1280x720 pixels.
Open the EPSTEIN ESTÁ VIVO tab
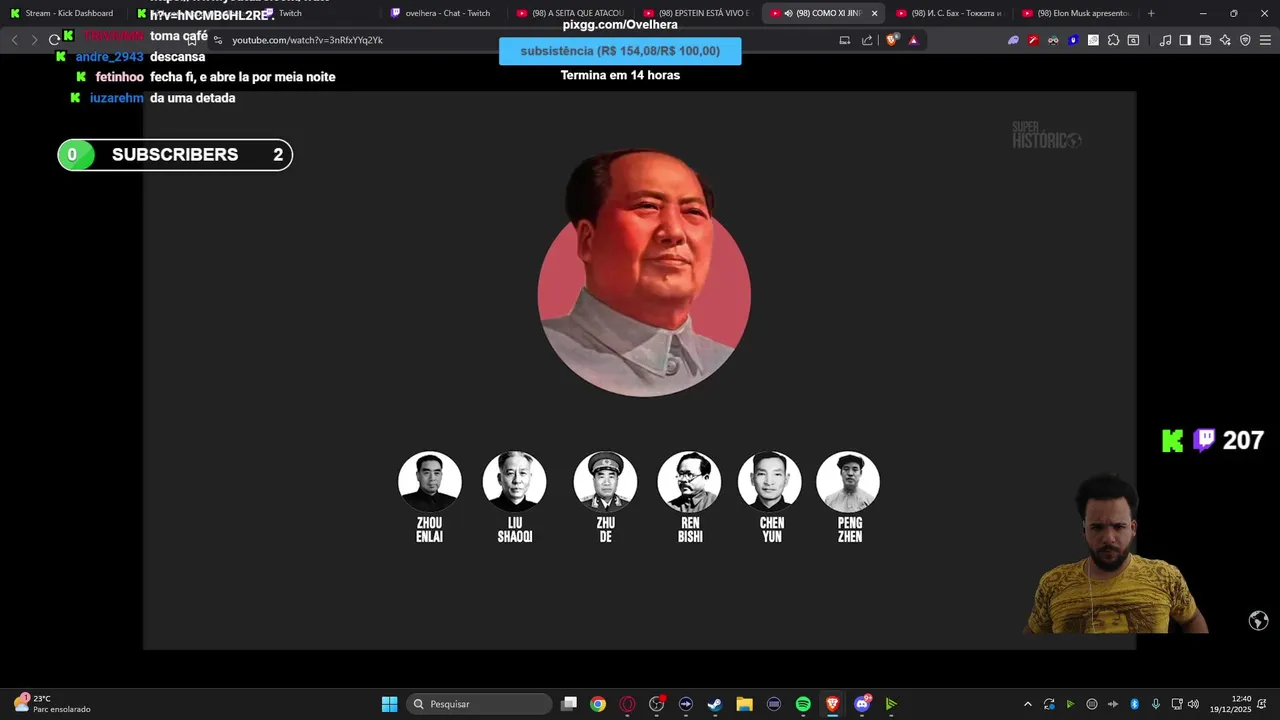(696, 13)
